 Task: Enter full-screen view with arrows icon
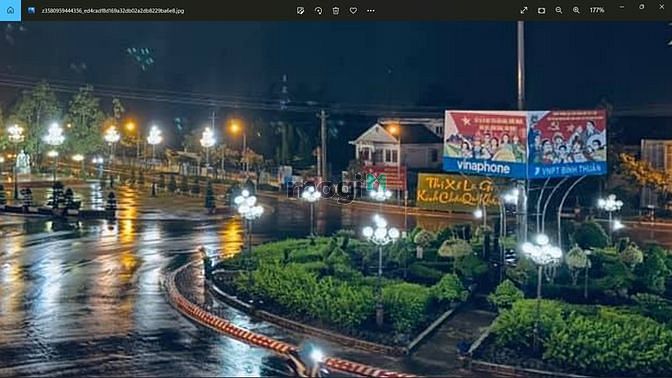[524, 10]
